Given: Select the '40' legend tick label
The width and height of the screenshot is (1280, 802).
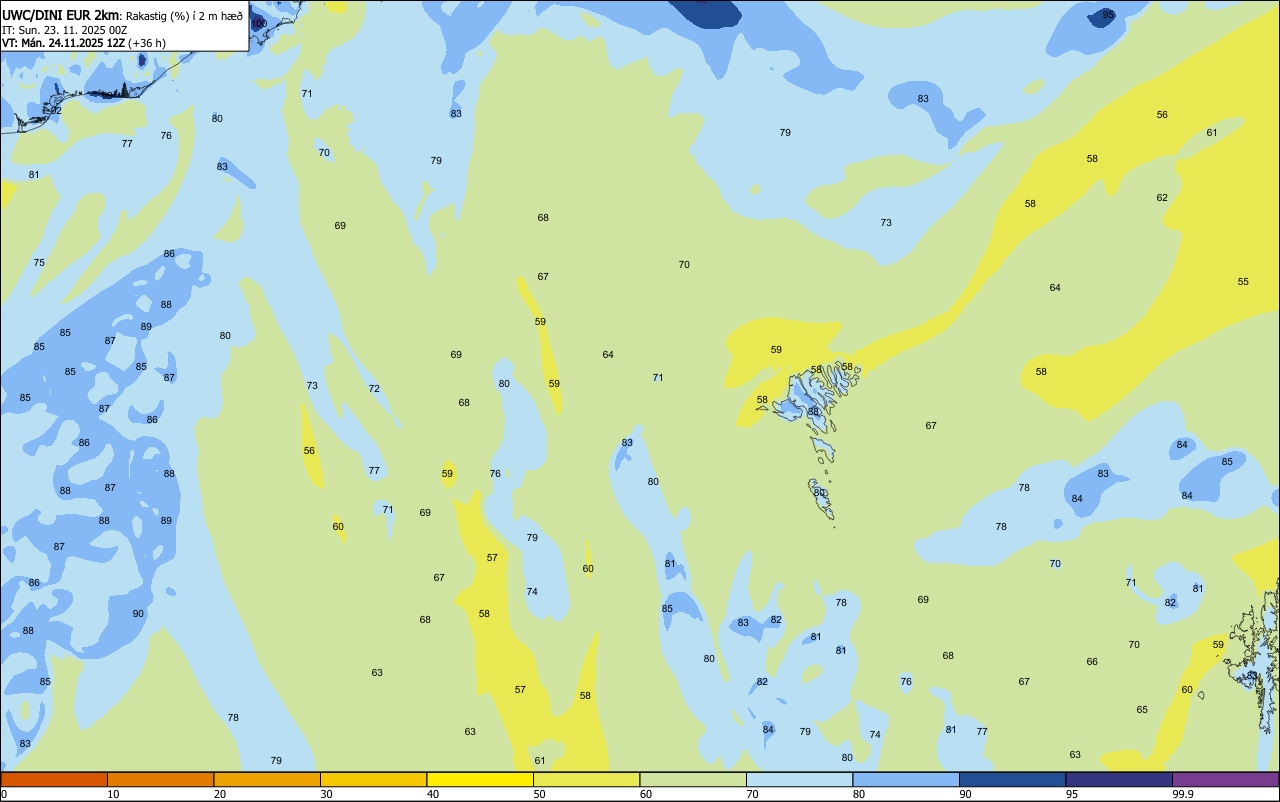Looking at the screenshot, I should pyautogui.click(x=433, y=794).
